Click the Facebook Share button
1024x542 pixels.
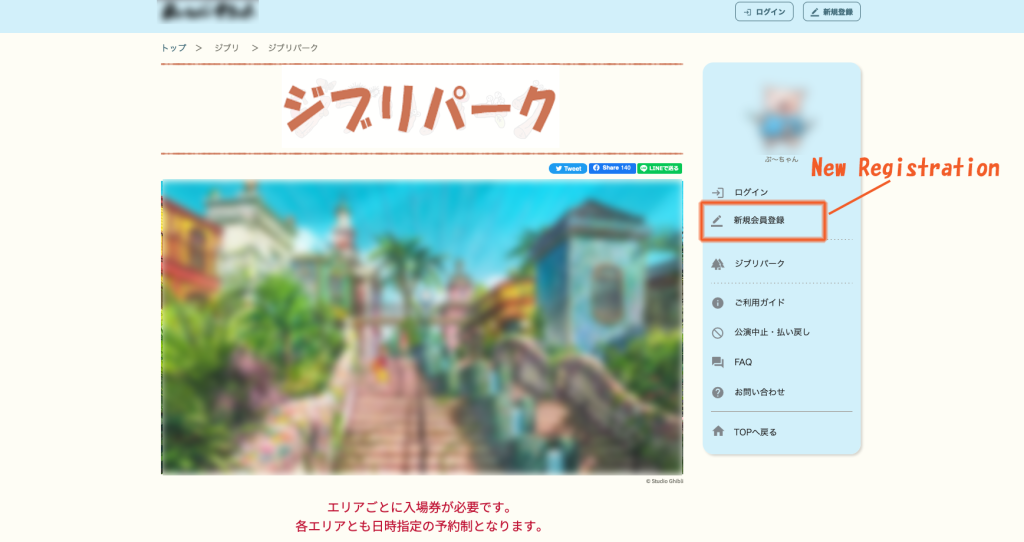(x=612, y=168)
